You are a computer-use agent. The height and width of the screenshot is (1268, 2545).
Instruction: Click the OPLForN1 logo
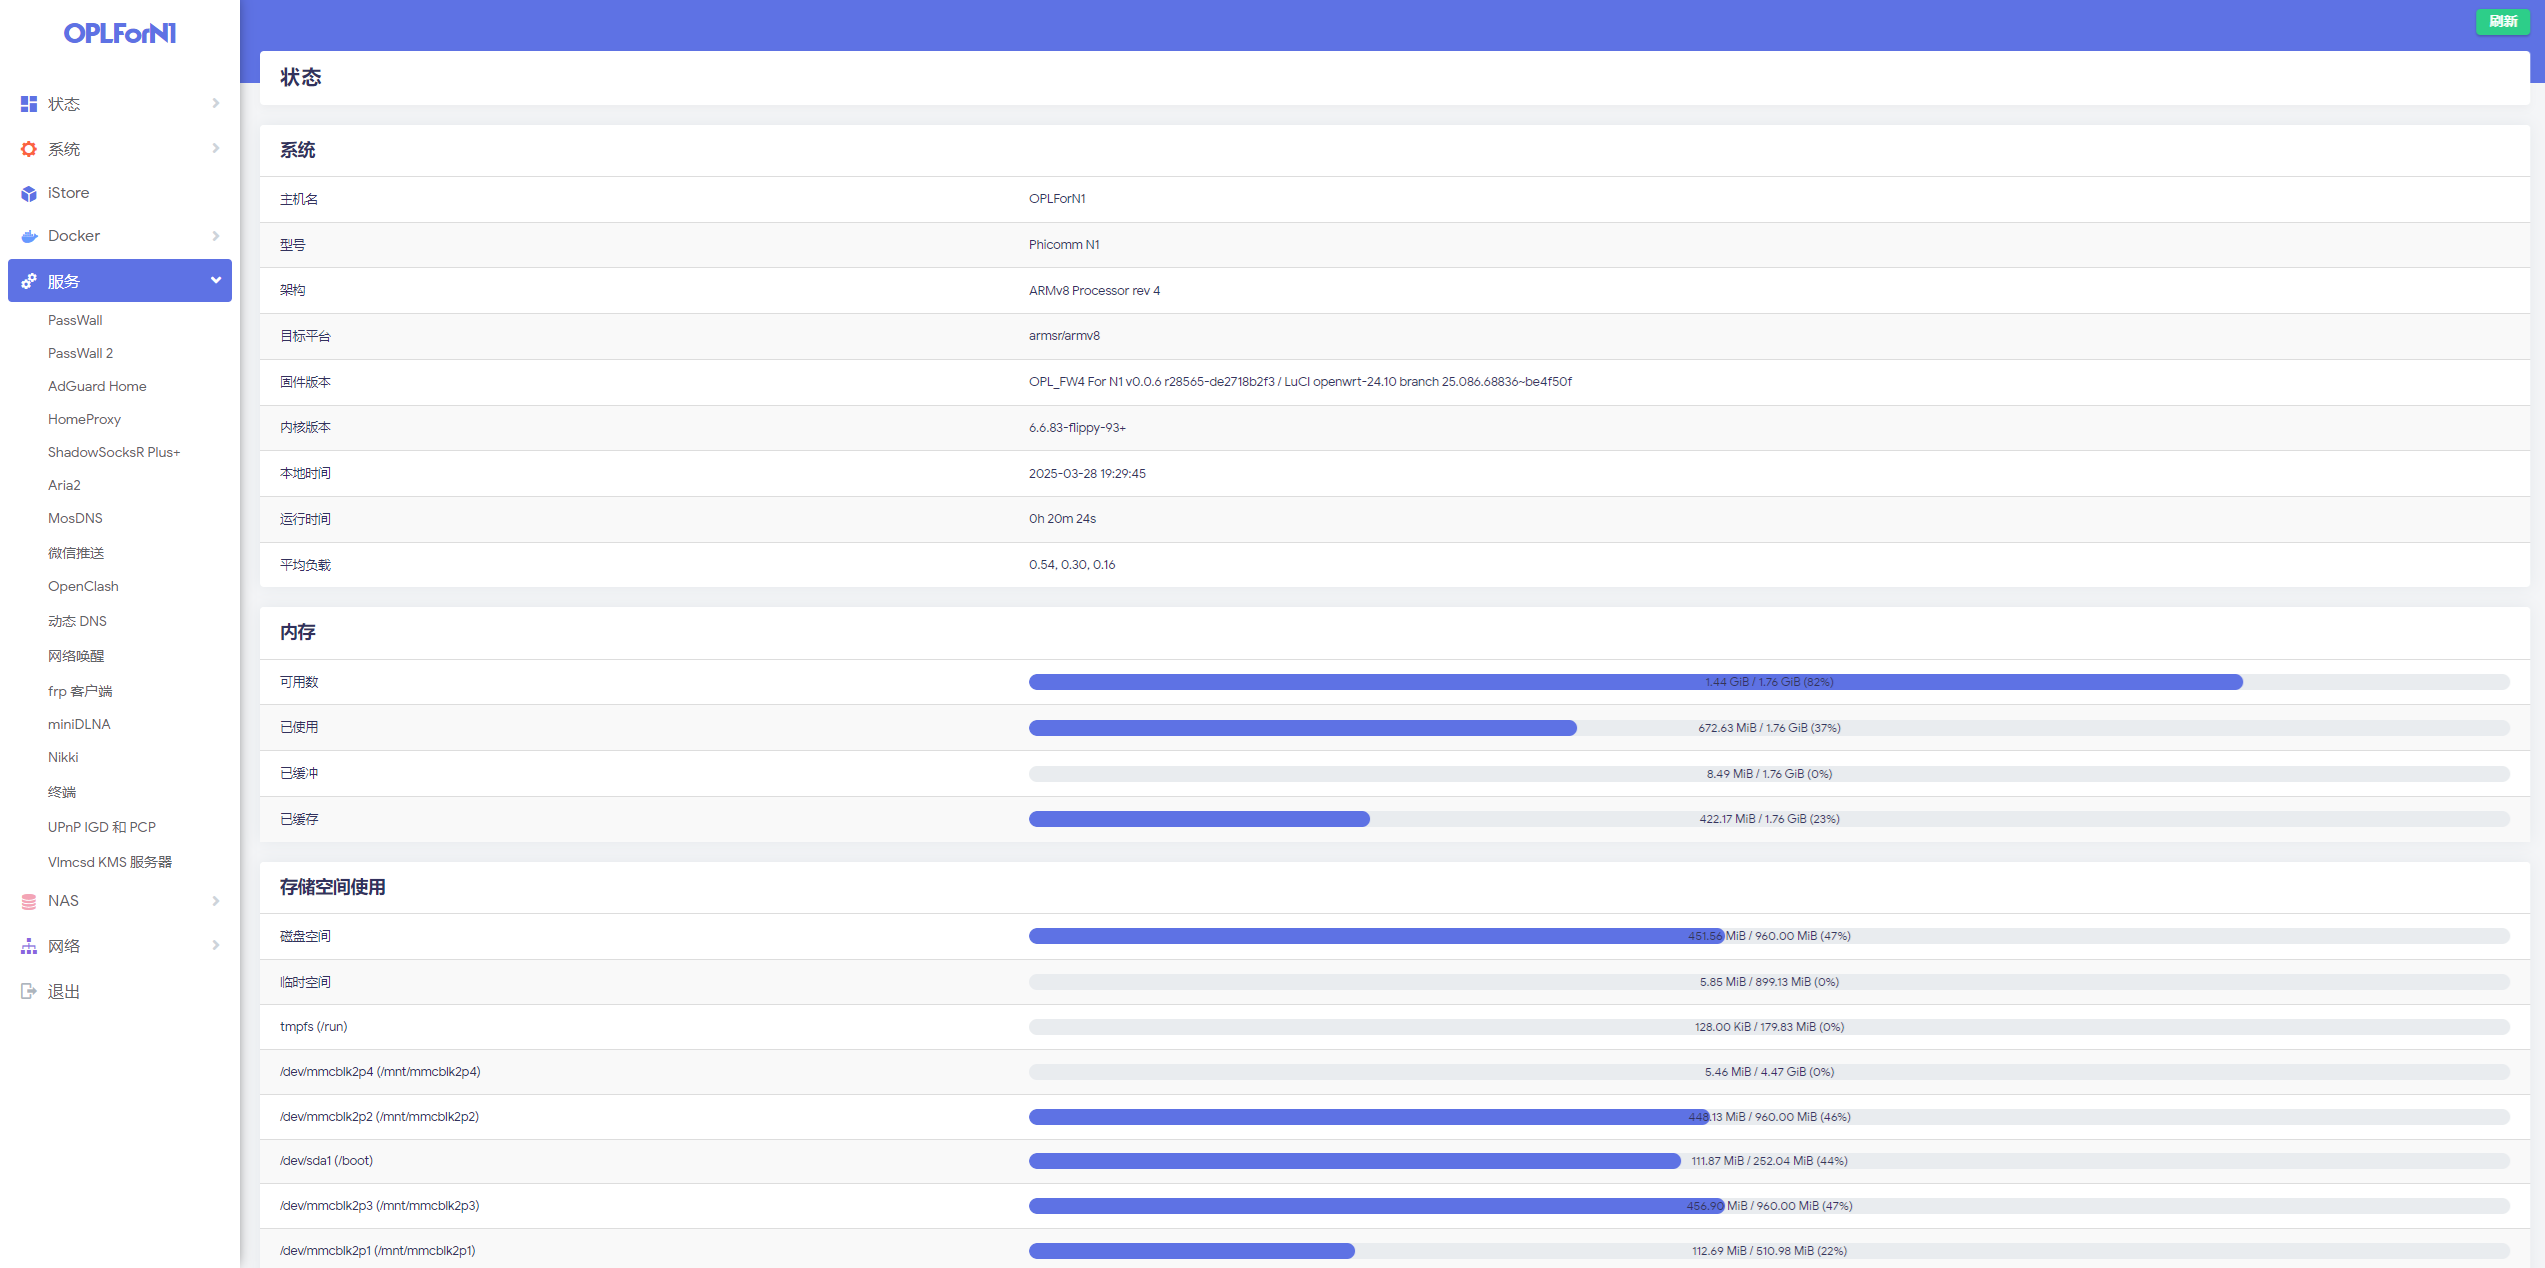(120, 33)
